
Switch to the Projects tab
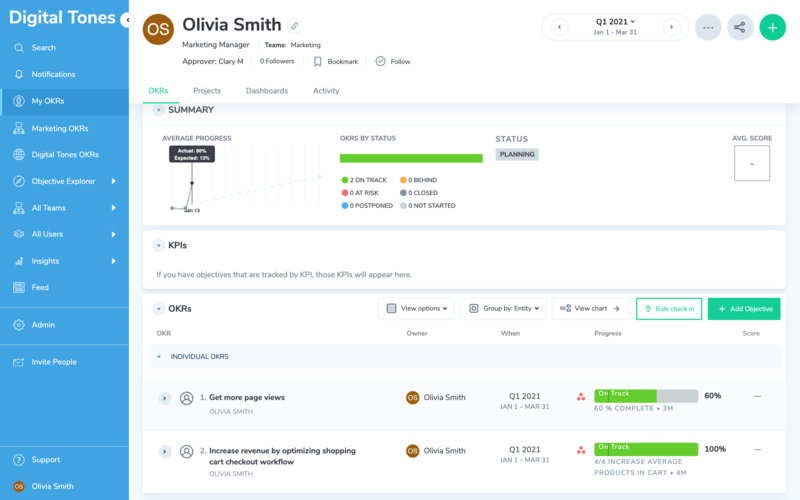pyautogui.click(x=207, y=91)
